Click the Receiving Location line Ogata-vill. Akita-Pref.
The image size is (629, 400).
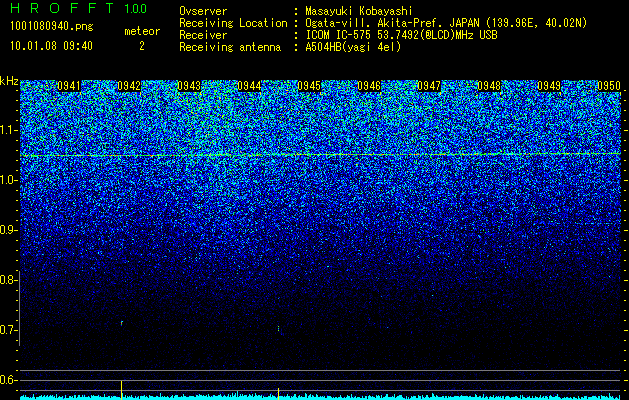[x=372, y=23]
